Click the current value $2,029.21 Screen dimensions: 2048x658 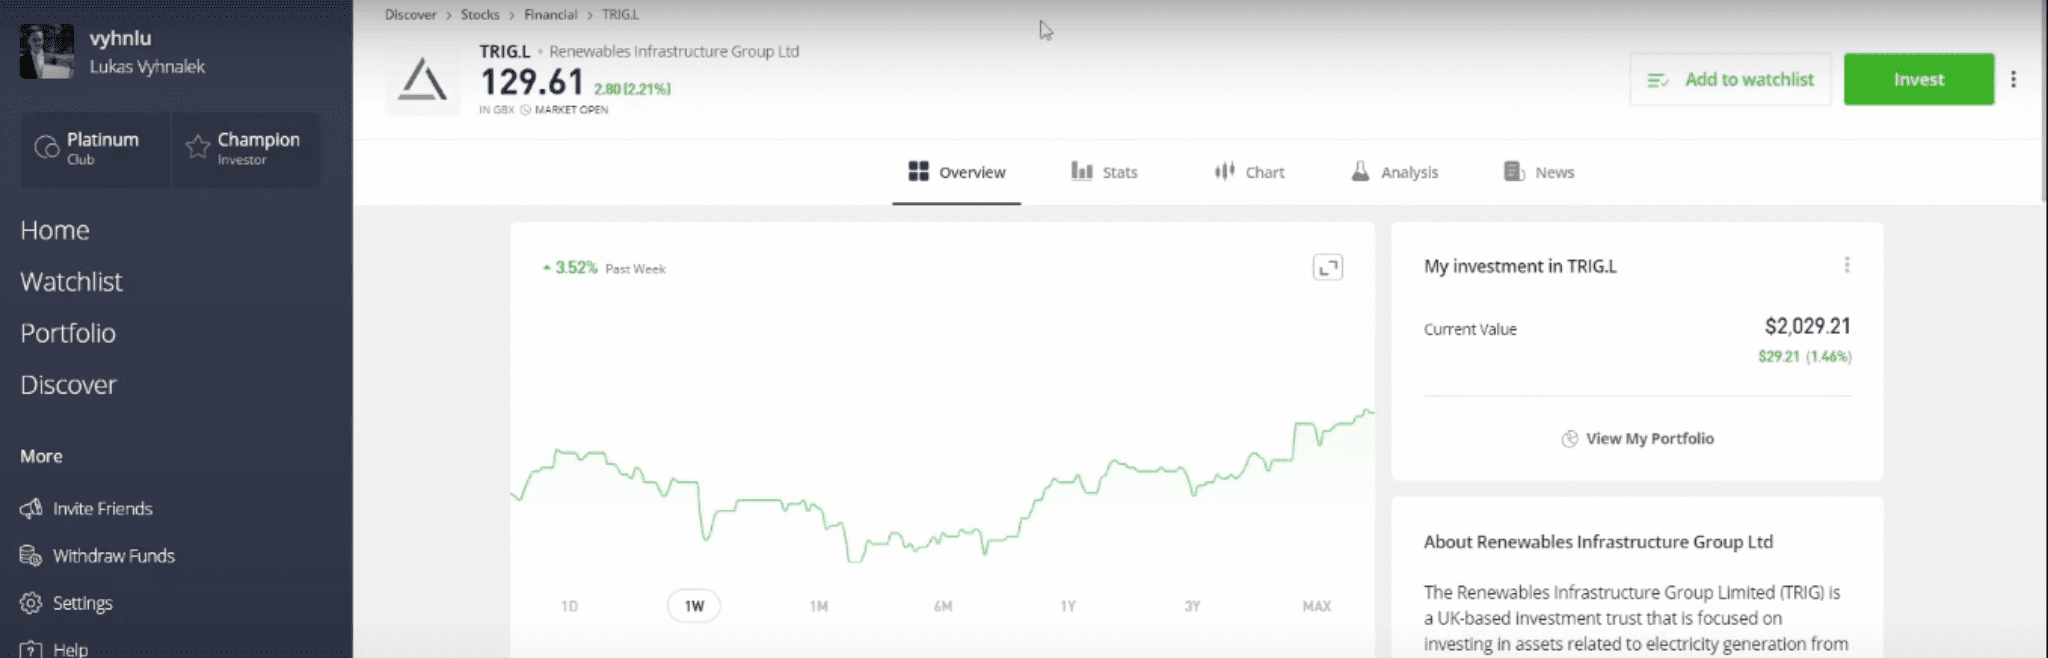[1808, 326]
